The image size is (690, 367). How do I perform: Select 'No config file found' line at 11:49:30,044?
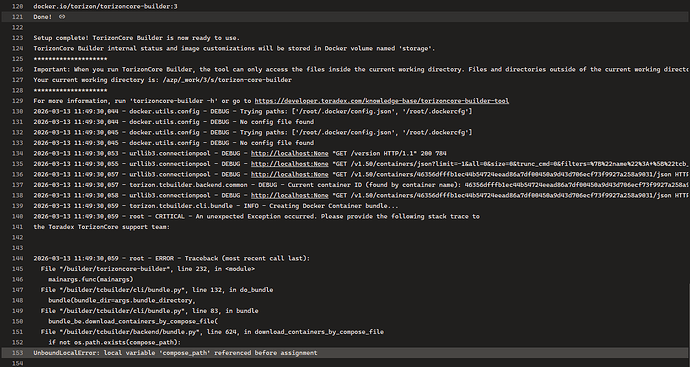tap(174, 122)
